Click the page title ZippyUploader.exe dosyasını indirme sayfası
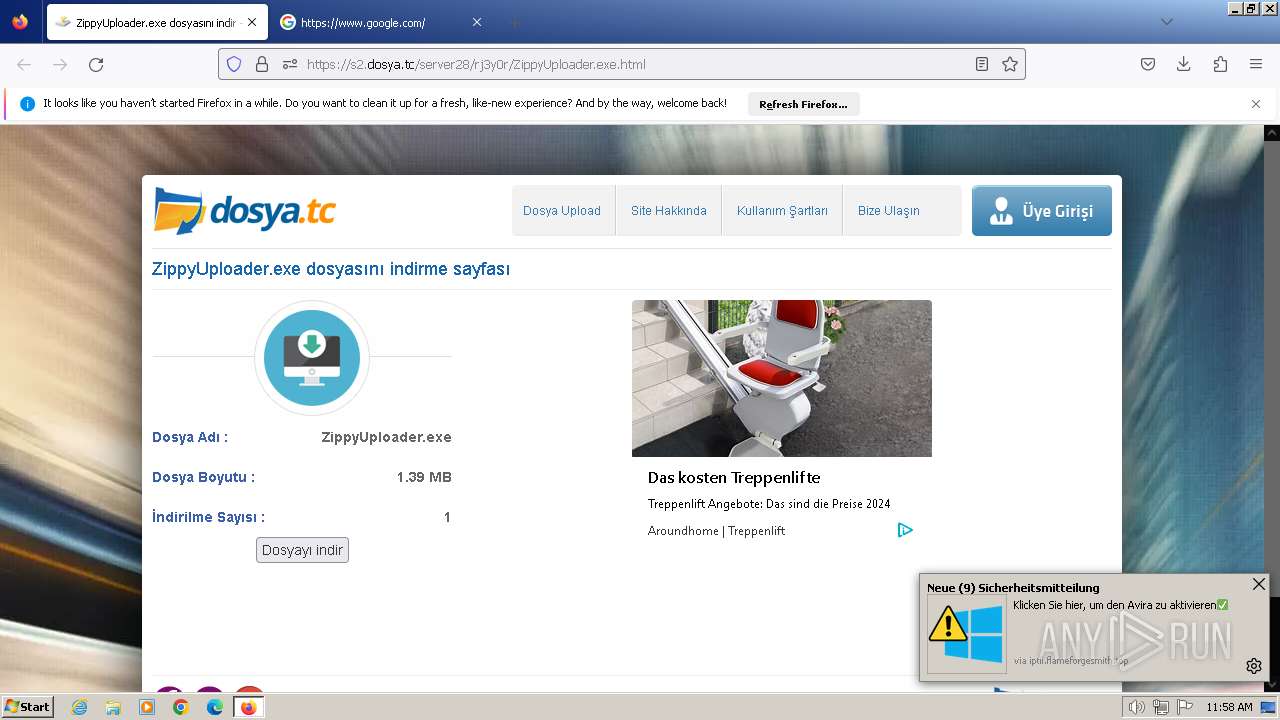The height and width of the screenshot is (720, 1280). pyautogui.click(x=331, y=269)
